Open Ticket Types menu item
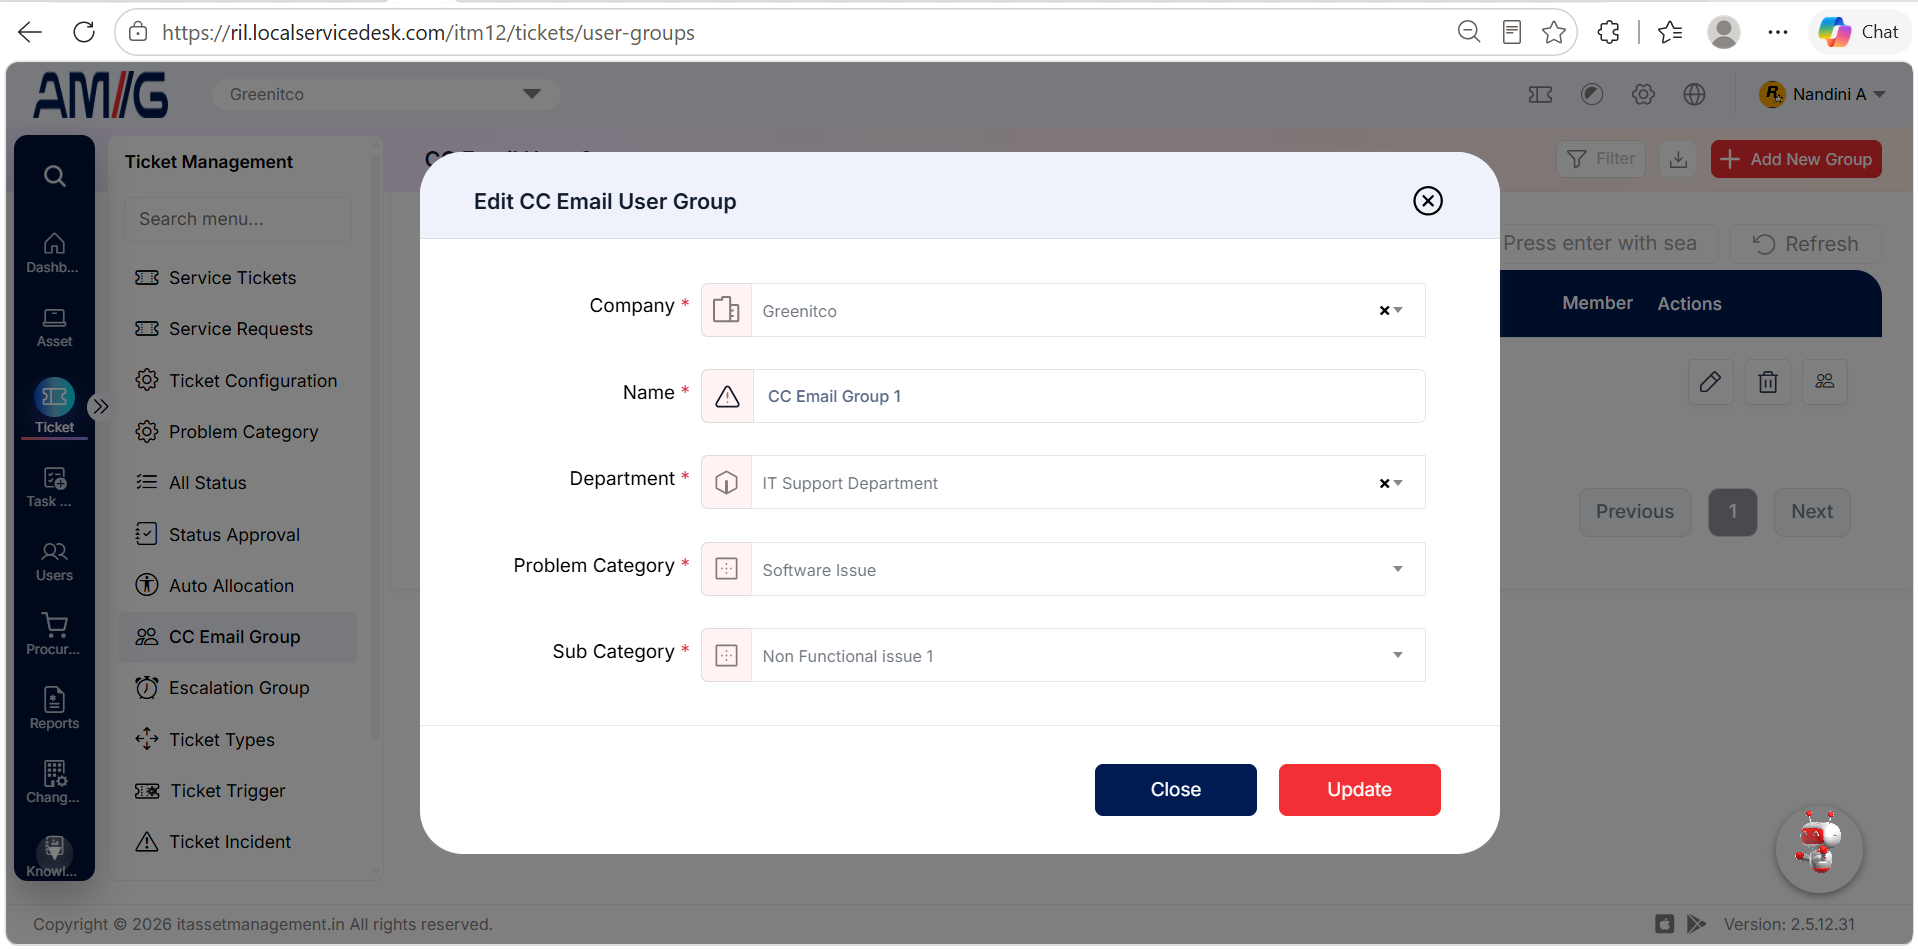Viewport: 1918px width, 949px height. coord(237,740)
